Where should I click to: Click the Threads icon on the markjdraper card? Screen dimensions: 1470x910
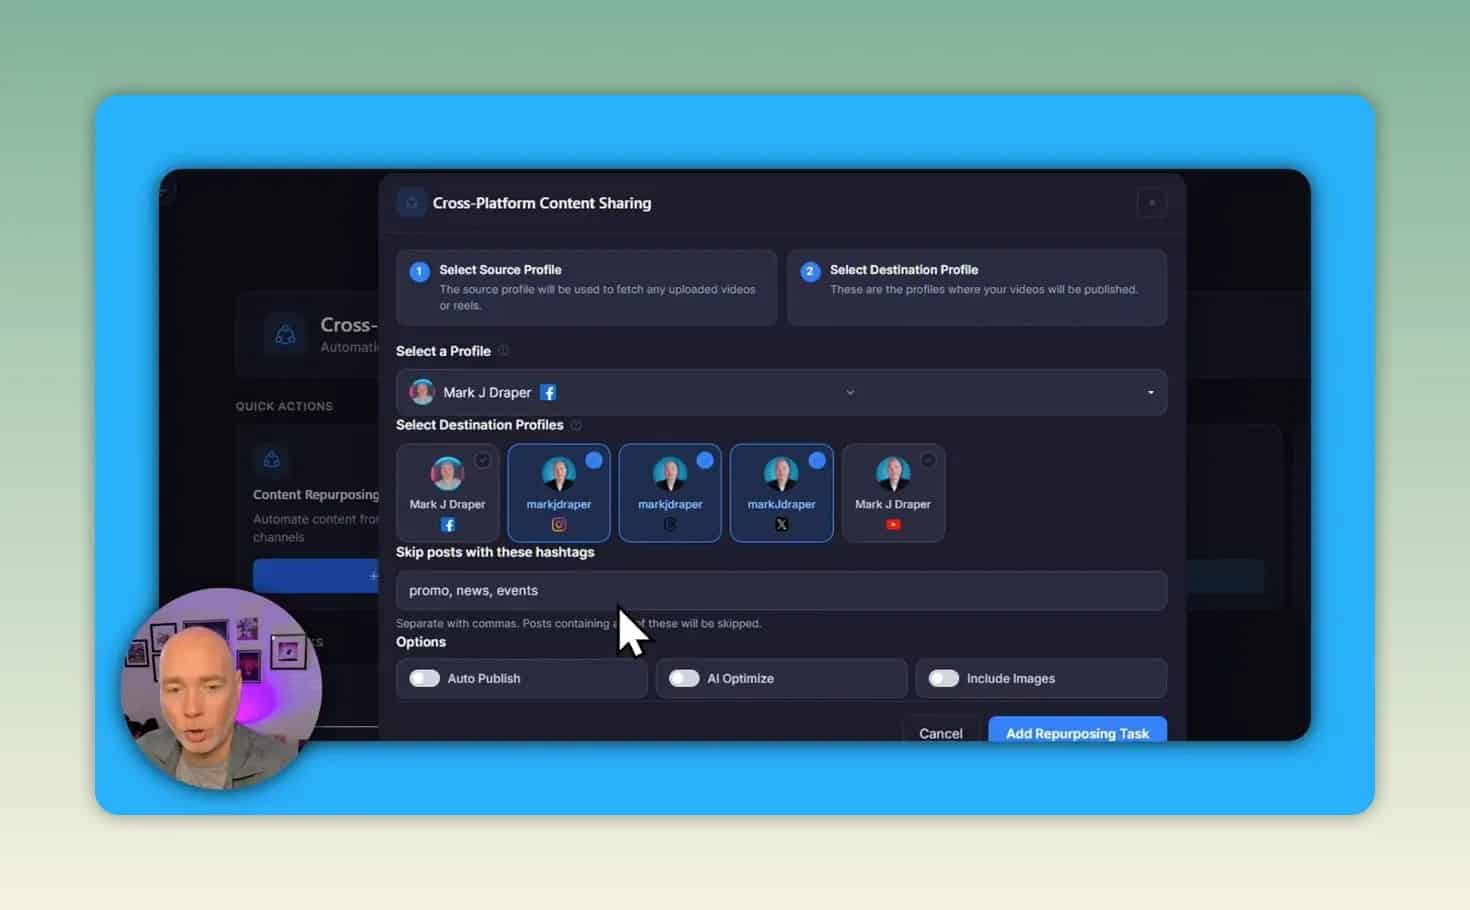[670, 525]
